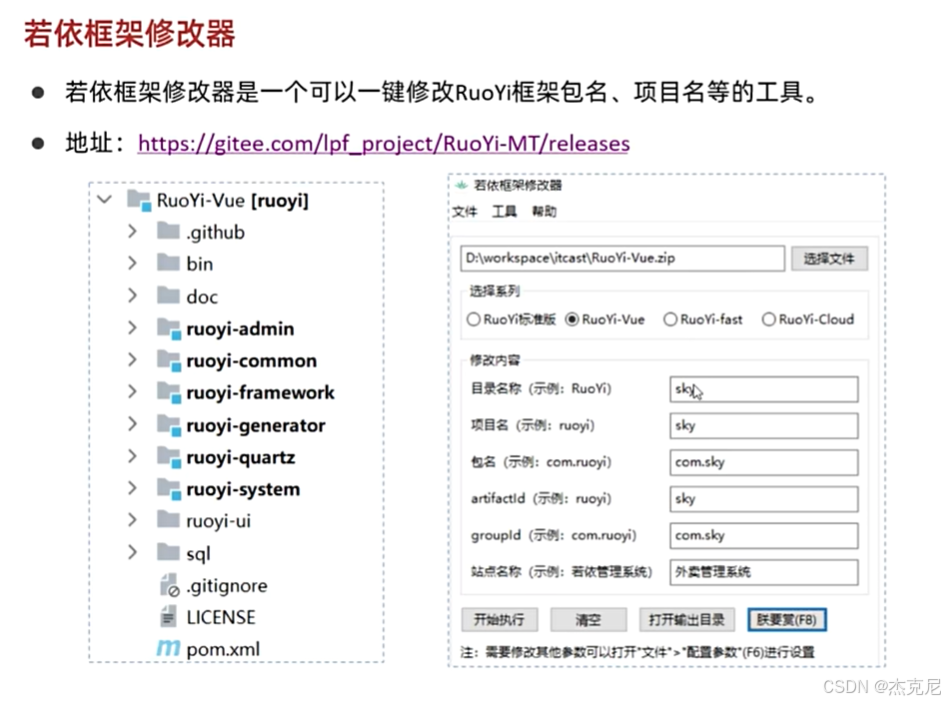
Task: Select the RuoYi-Vue radio button
Action: pos(572,319)
